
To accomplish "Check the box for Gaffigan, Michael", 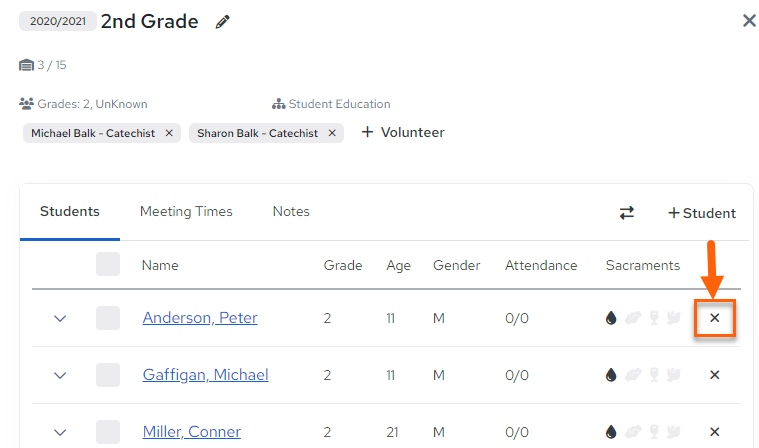I will click(x=108, y=375).
